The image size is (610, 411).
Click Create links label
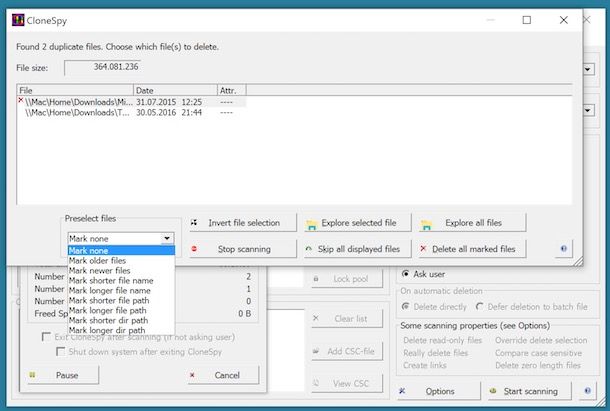pyautogui.click(x=424, y=365)
